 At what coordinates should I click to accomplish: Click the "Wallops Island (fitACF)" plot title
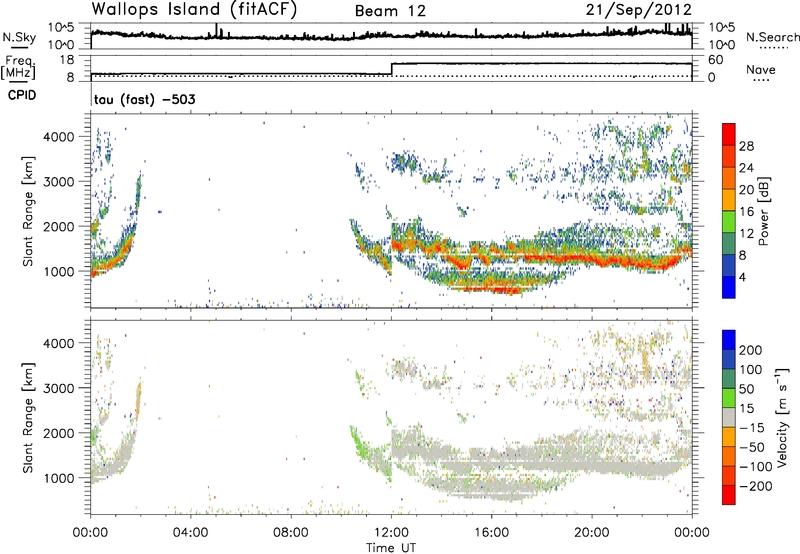pyautogui.click(x=194, y=10)
